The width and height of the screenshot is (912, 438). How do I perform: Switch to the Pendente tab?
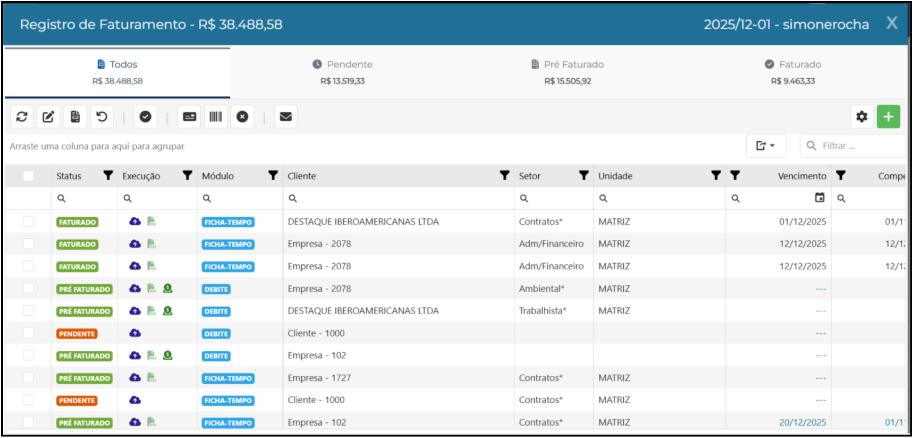pos(343,72)
